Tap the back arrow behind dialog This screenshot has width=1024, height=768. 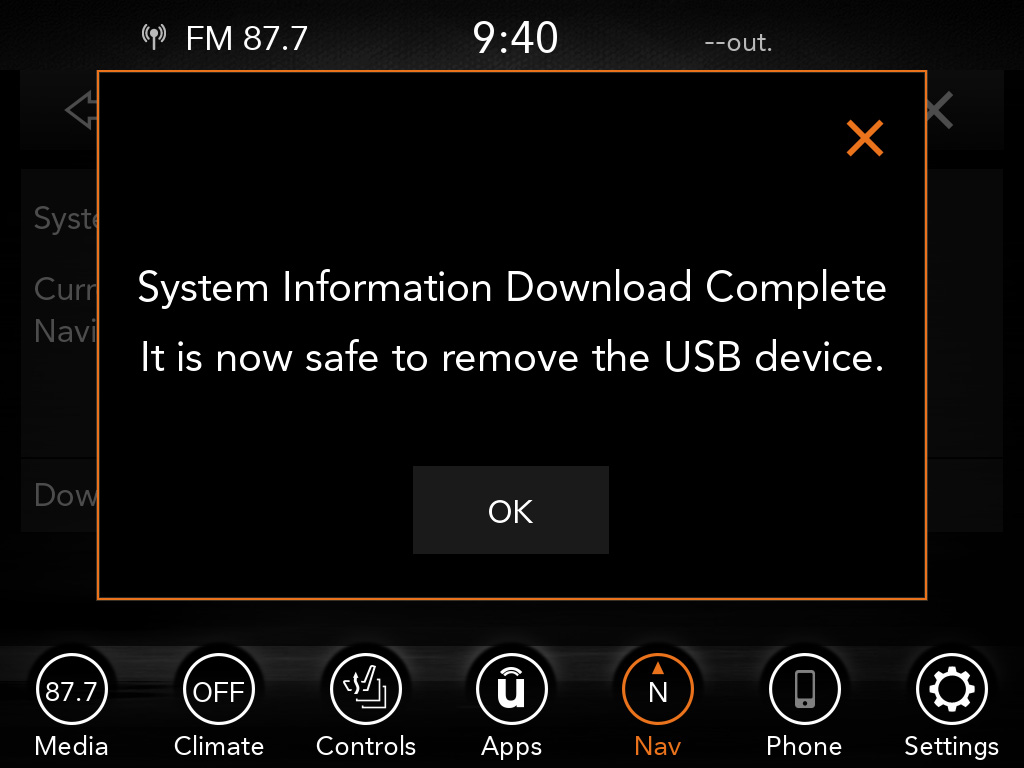tap(82, 110)
